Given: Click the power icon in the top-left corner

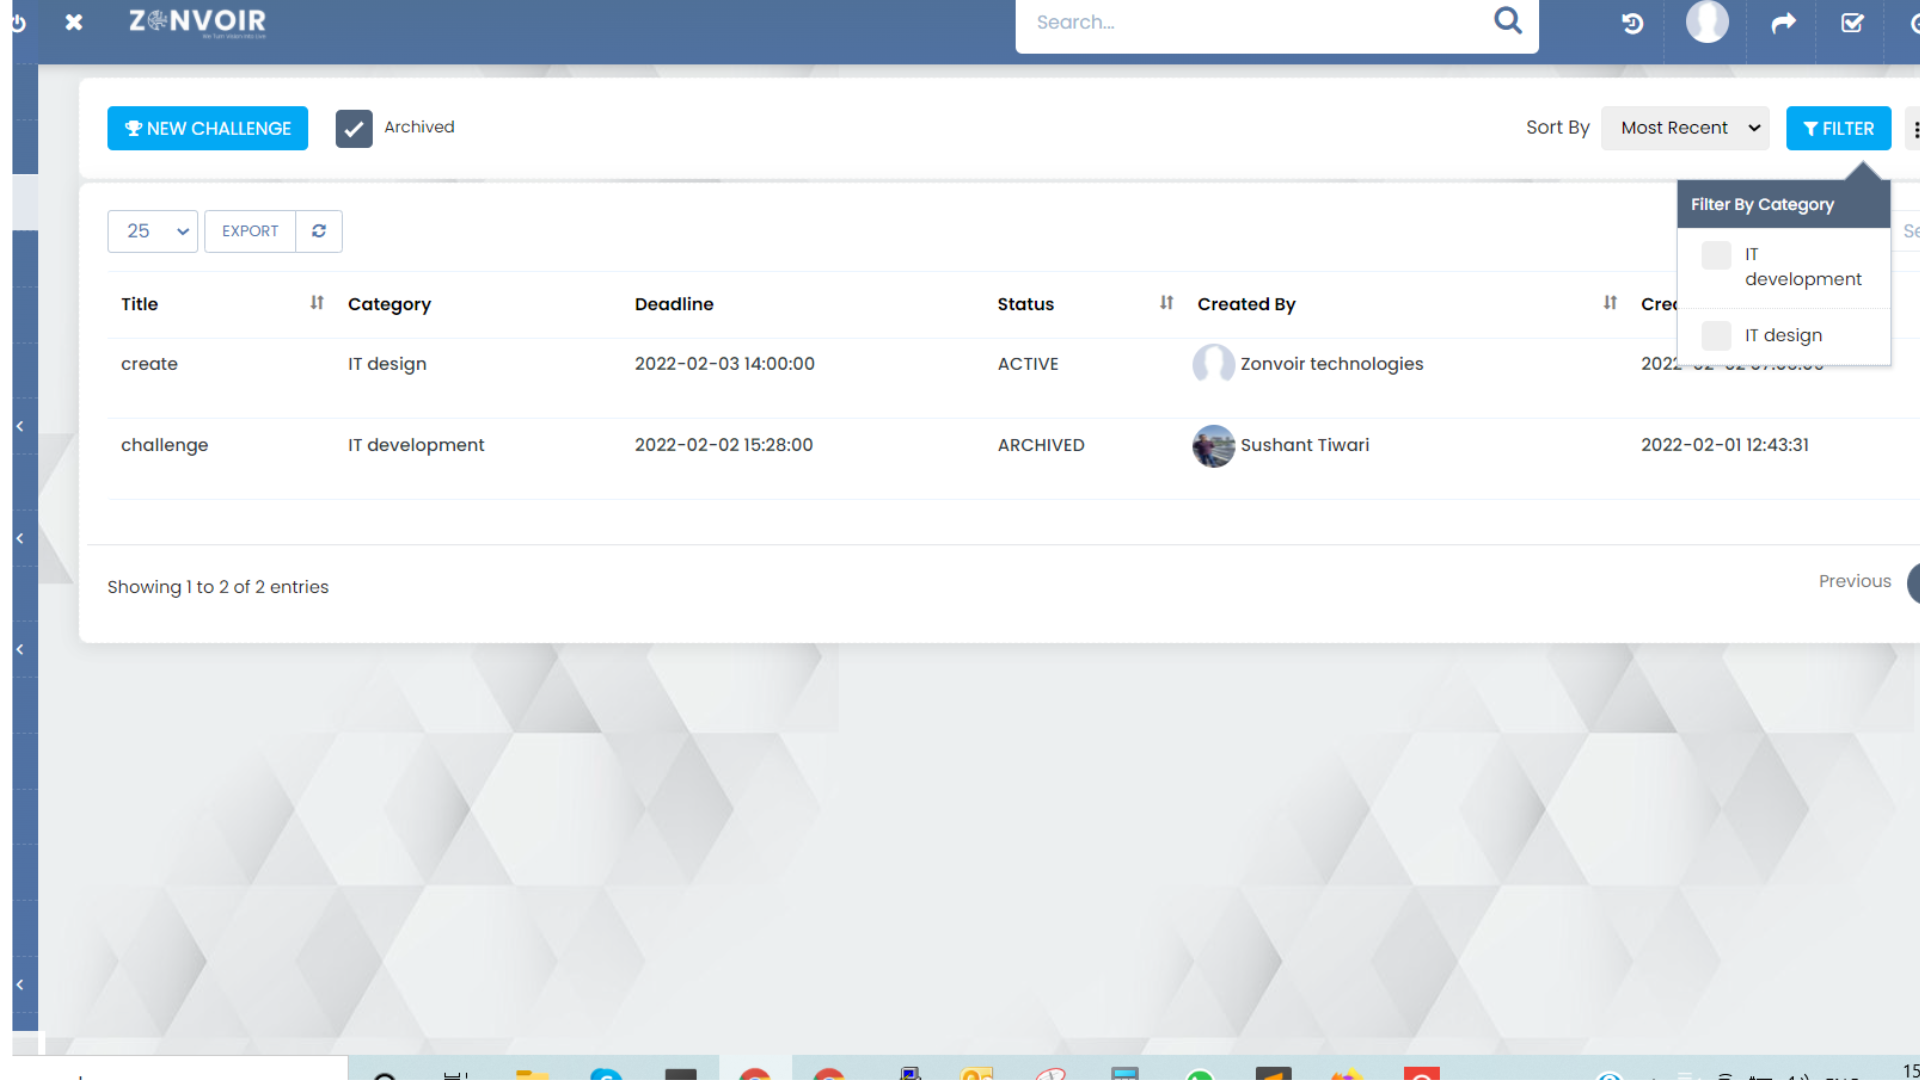Looking at the screenshot, I should [x=18, y=22].
